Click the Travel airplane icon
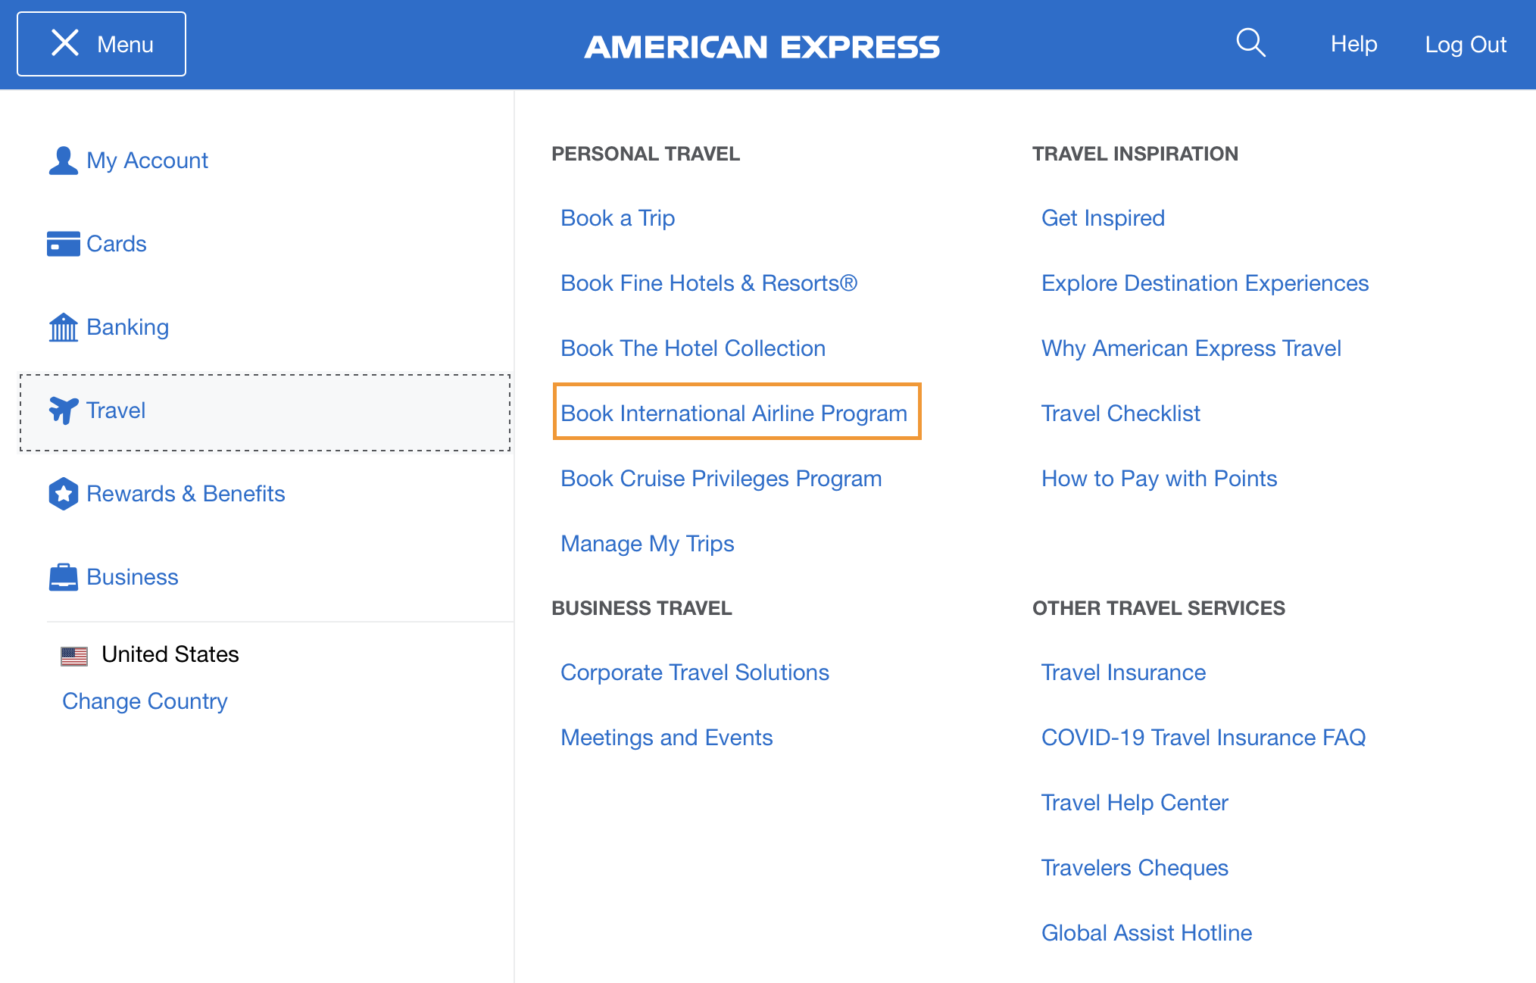1536x983 pixels. pyautogui.click(x=63, y=410)
